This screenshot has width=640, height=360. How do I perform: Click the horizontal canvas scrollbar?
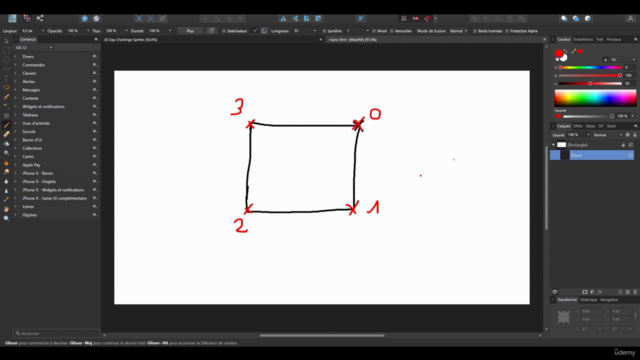point(322,336)
